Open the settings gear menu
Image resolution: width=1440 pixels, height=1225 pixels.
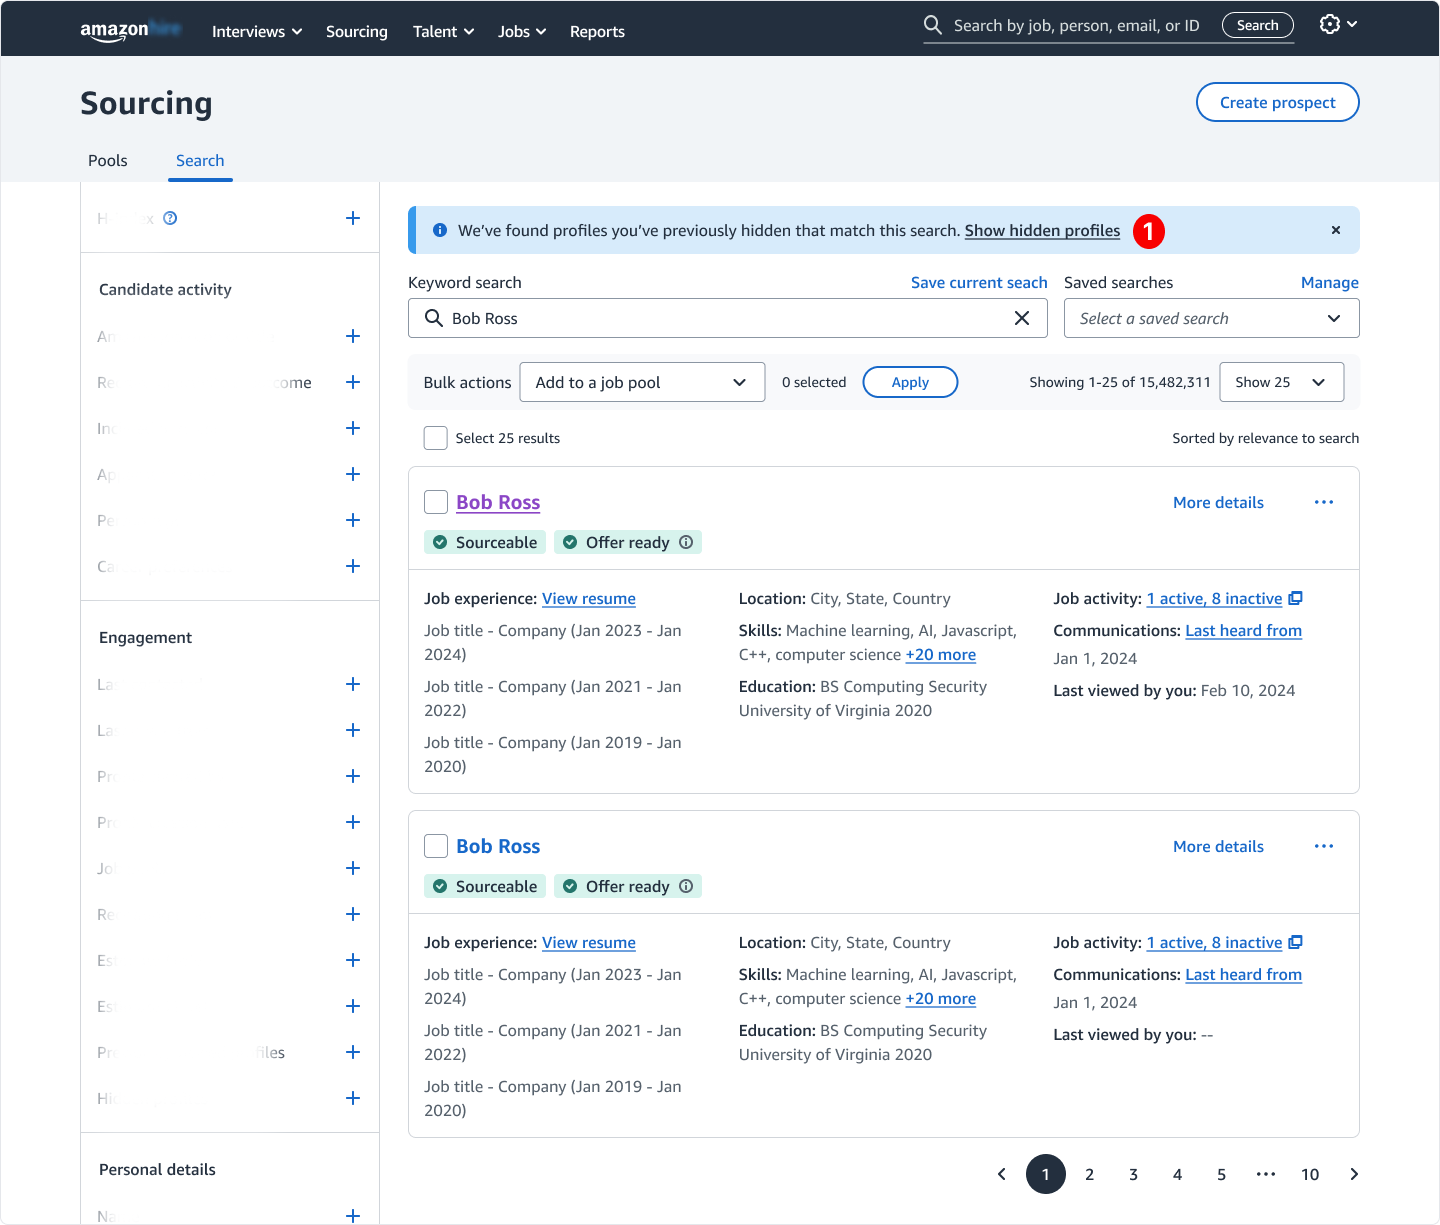1338,24
